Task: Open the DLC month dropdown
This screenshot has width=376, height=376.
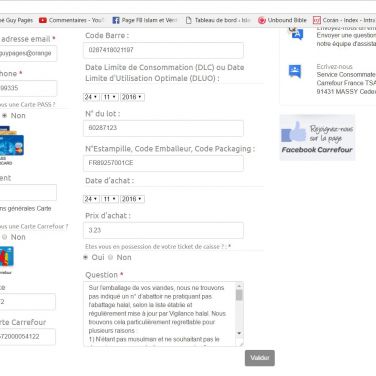Action: [110, 97]
